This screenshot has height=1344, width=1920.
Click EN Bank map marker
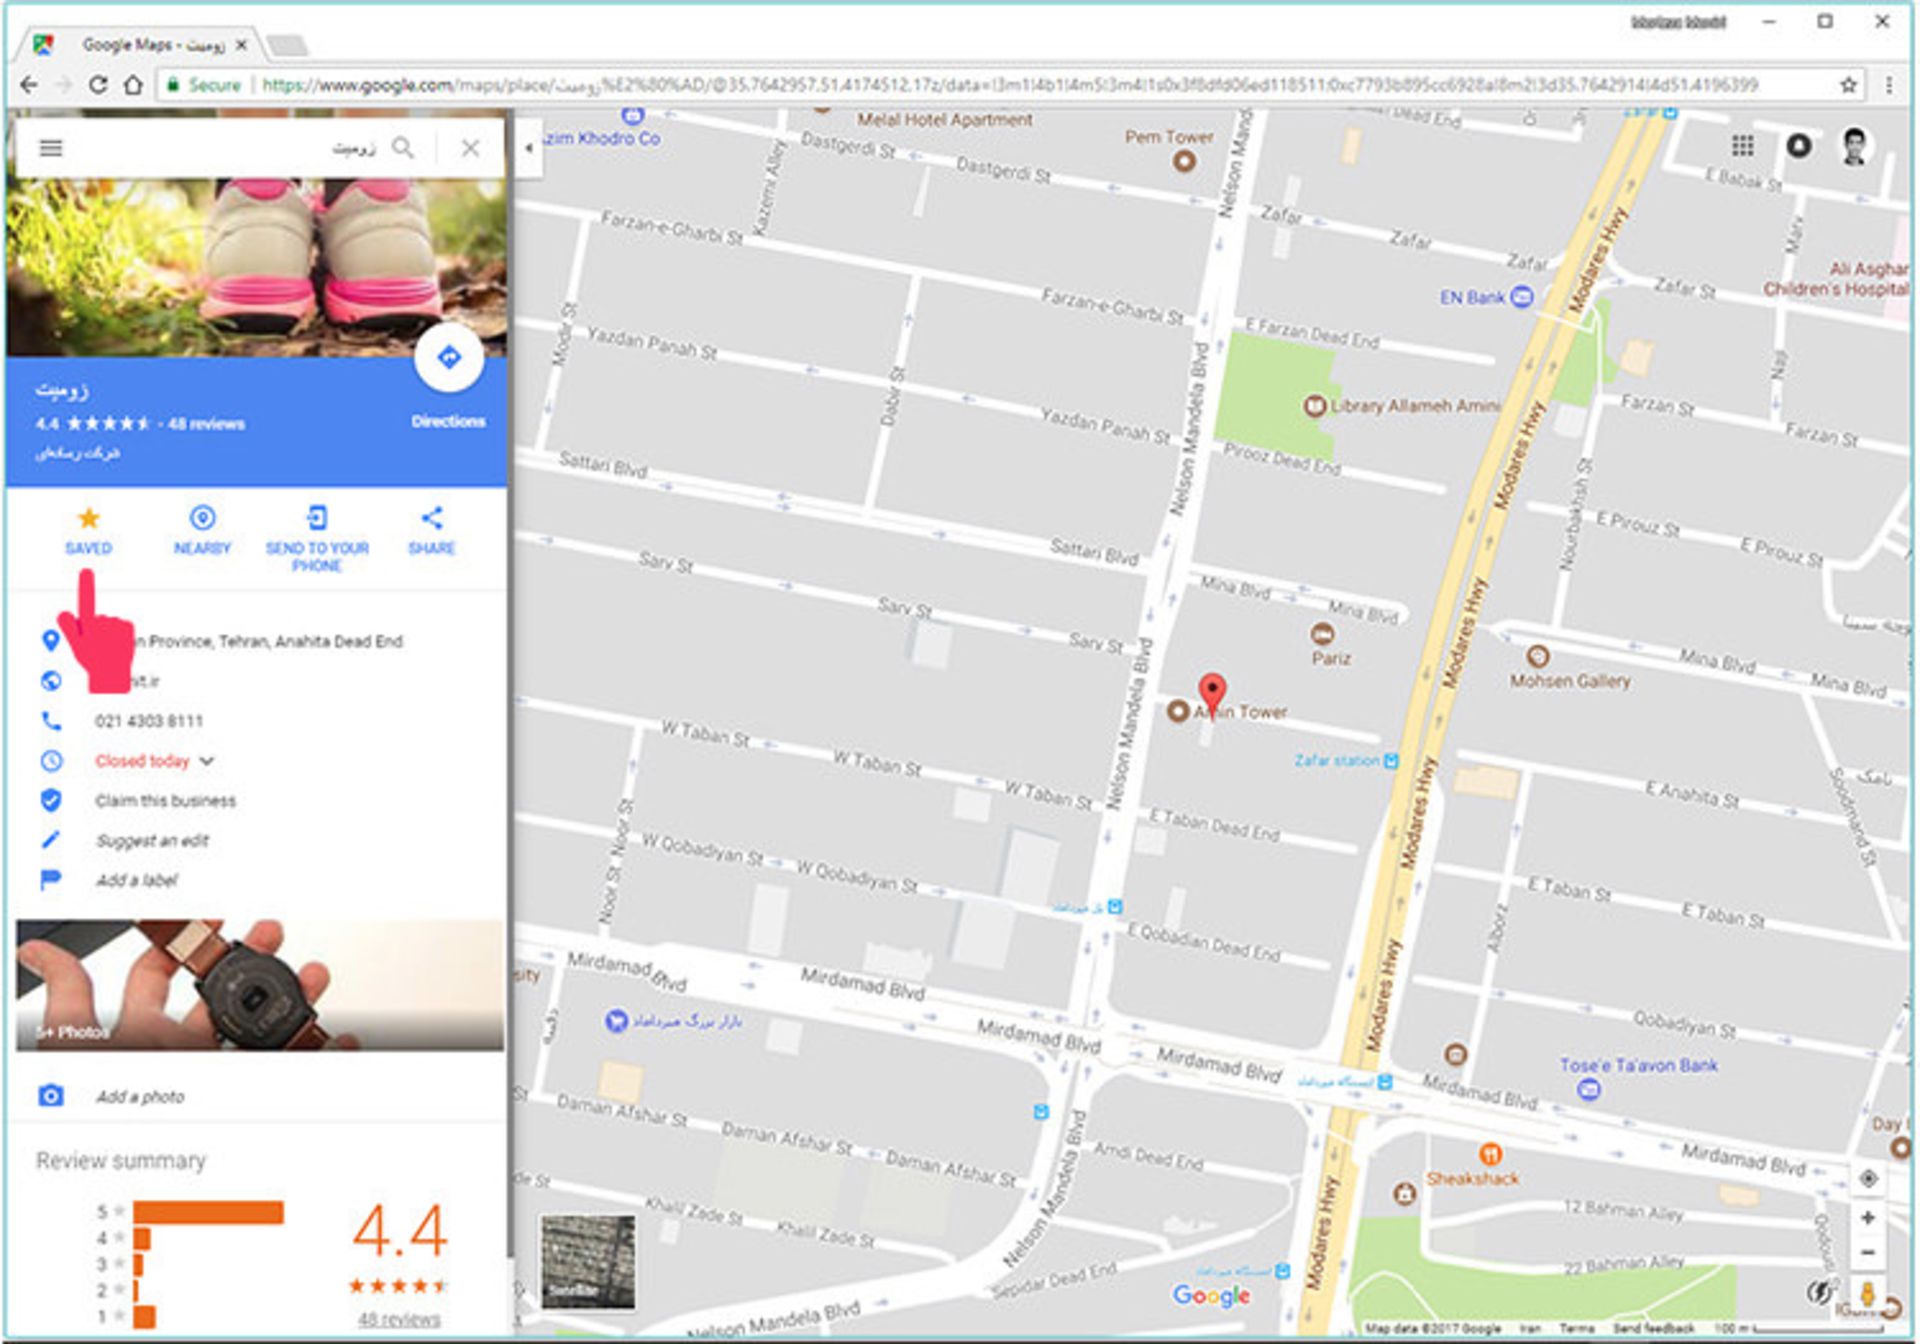pyautogui.click(x=1521, y=297)
